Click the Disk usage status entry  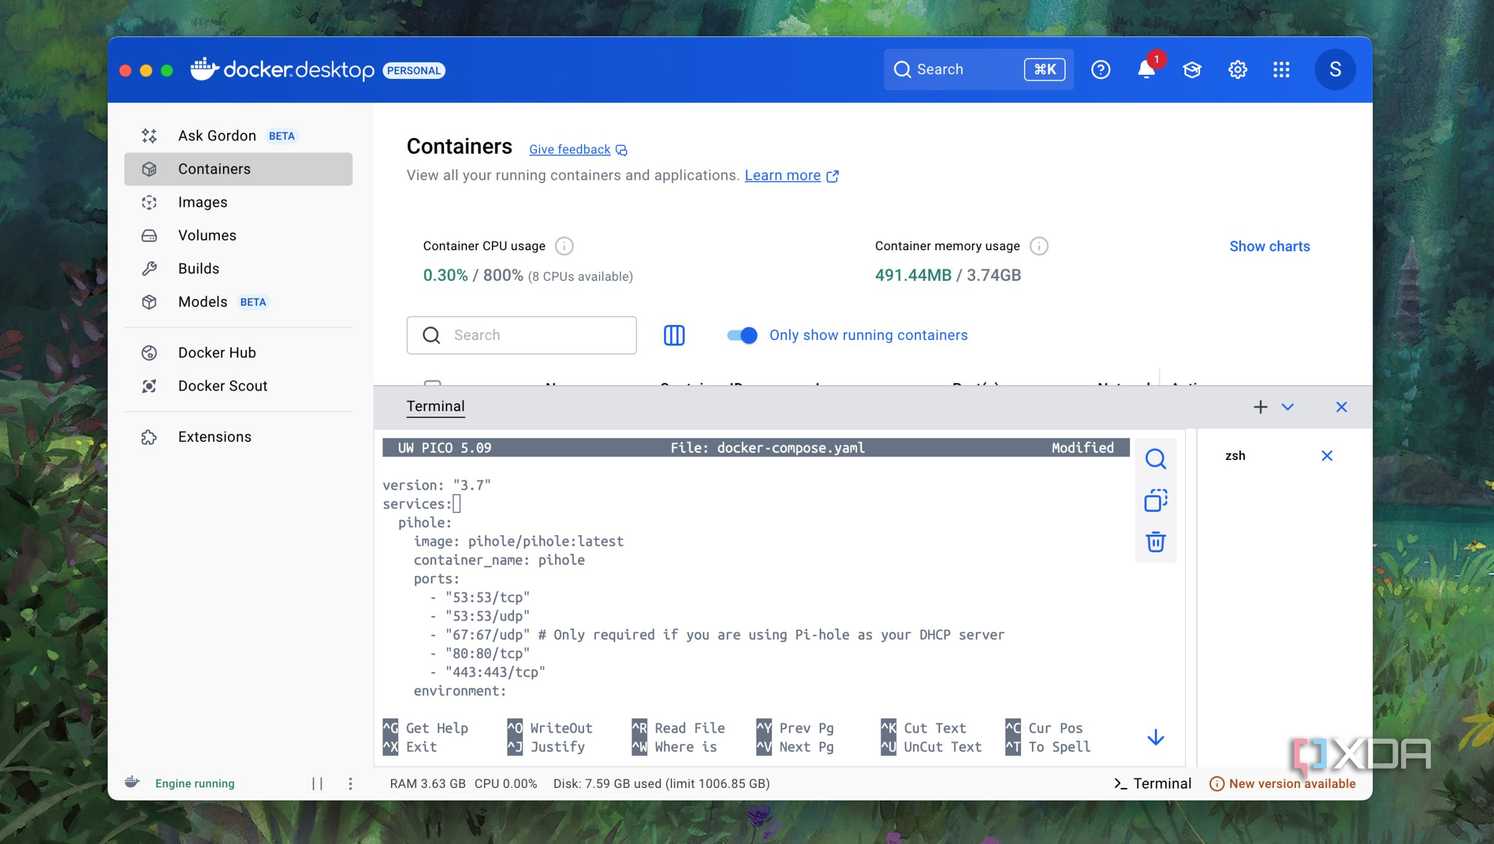click(661, 784)
